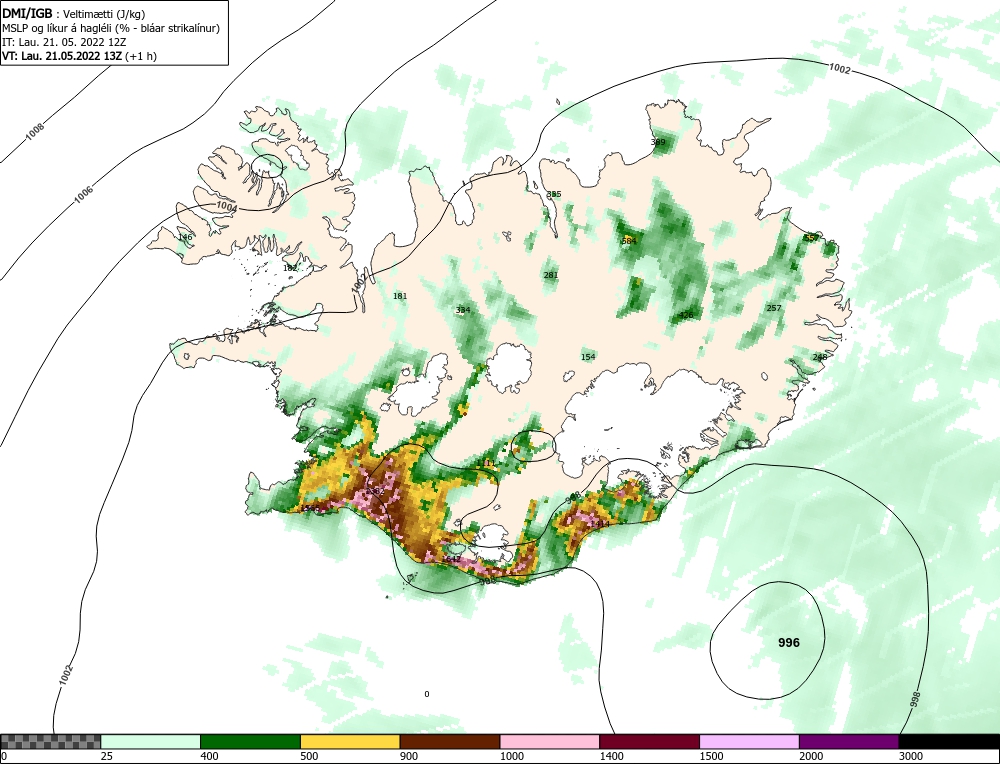Select the light mint 25–400 legend swatch
1000x764 pixels.
pyautogui.click(x=151, y=741)
